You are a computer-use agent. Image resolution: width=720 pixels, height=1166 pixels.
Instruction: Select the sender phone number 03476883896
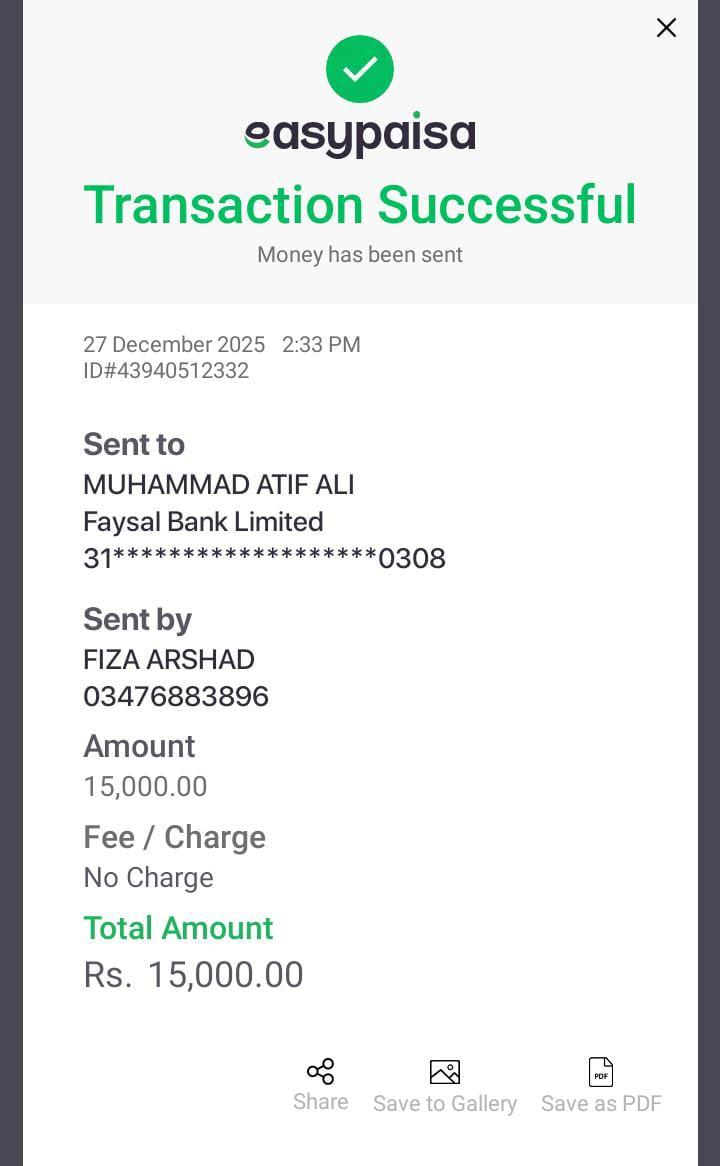176,697
